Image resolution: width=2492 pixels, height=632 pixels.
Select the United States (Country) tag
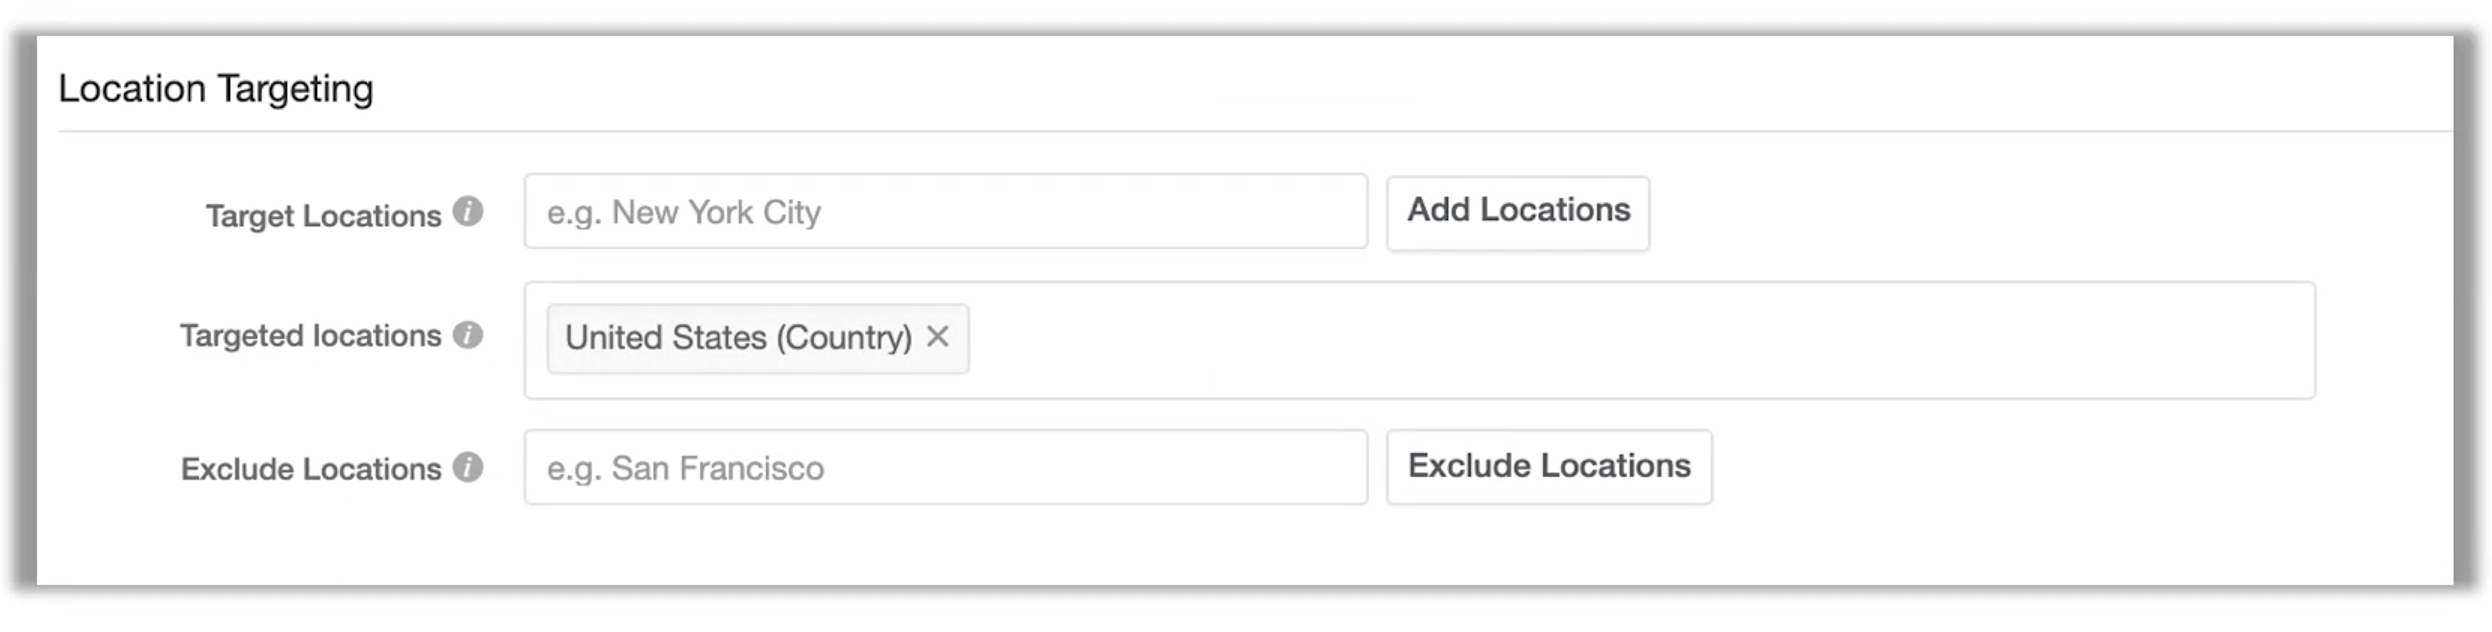(738, 338)
